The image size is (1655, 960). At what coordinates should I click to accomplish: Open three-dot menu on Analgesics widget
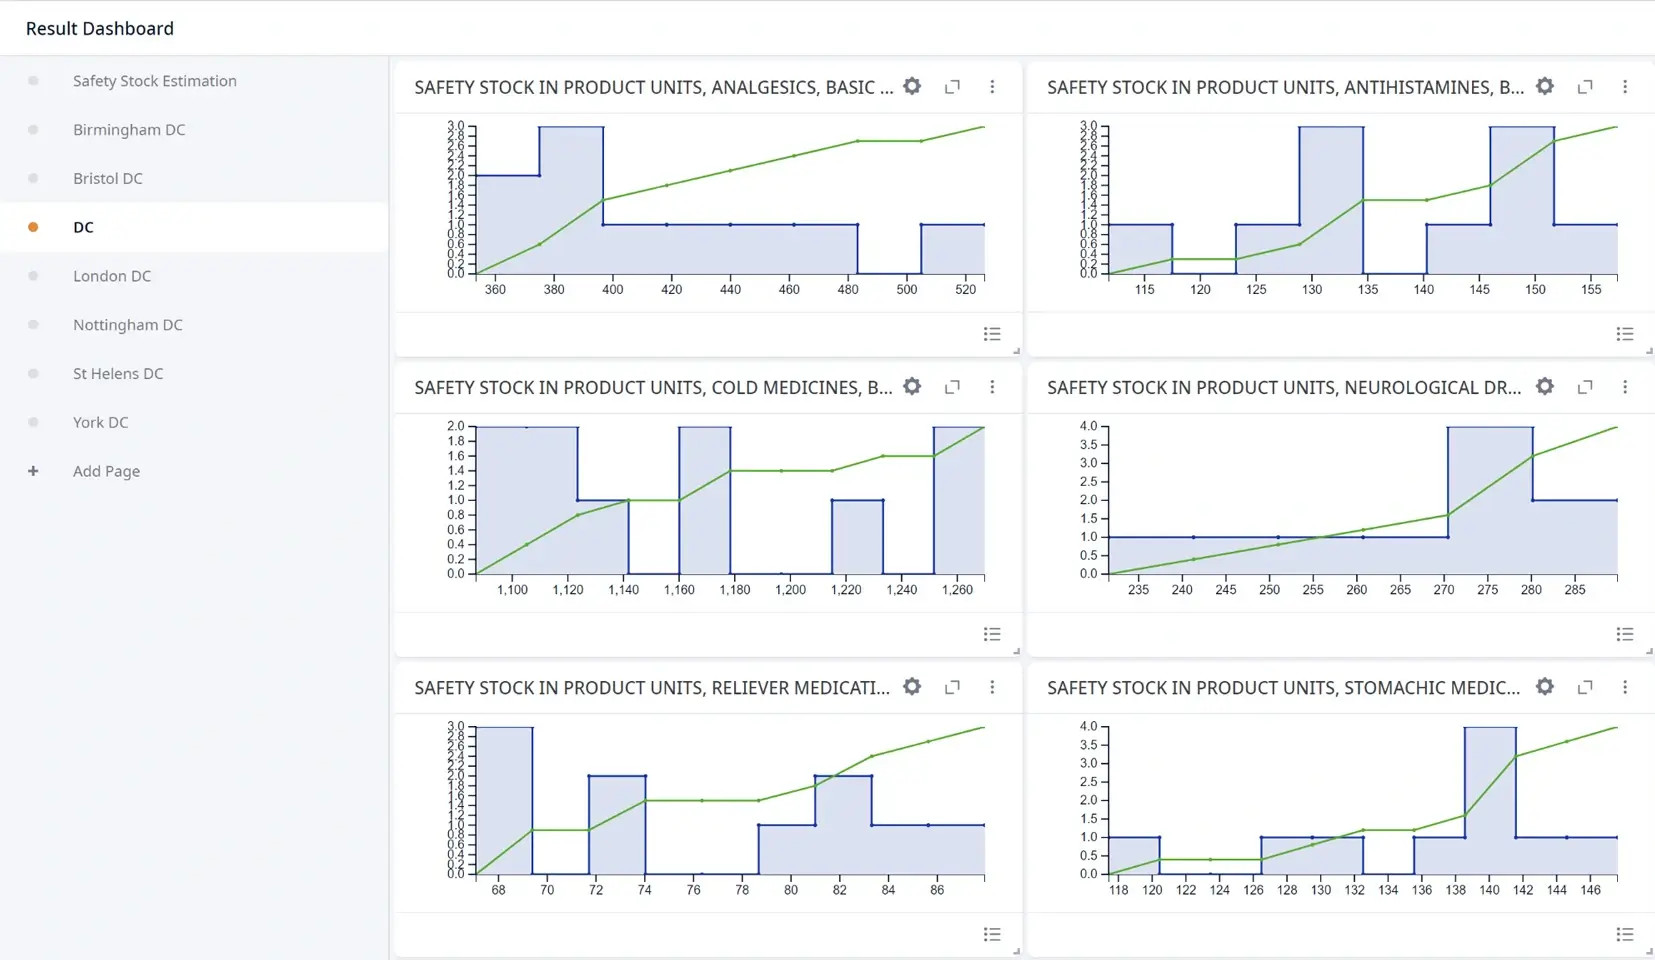(992, 87)
